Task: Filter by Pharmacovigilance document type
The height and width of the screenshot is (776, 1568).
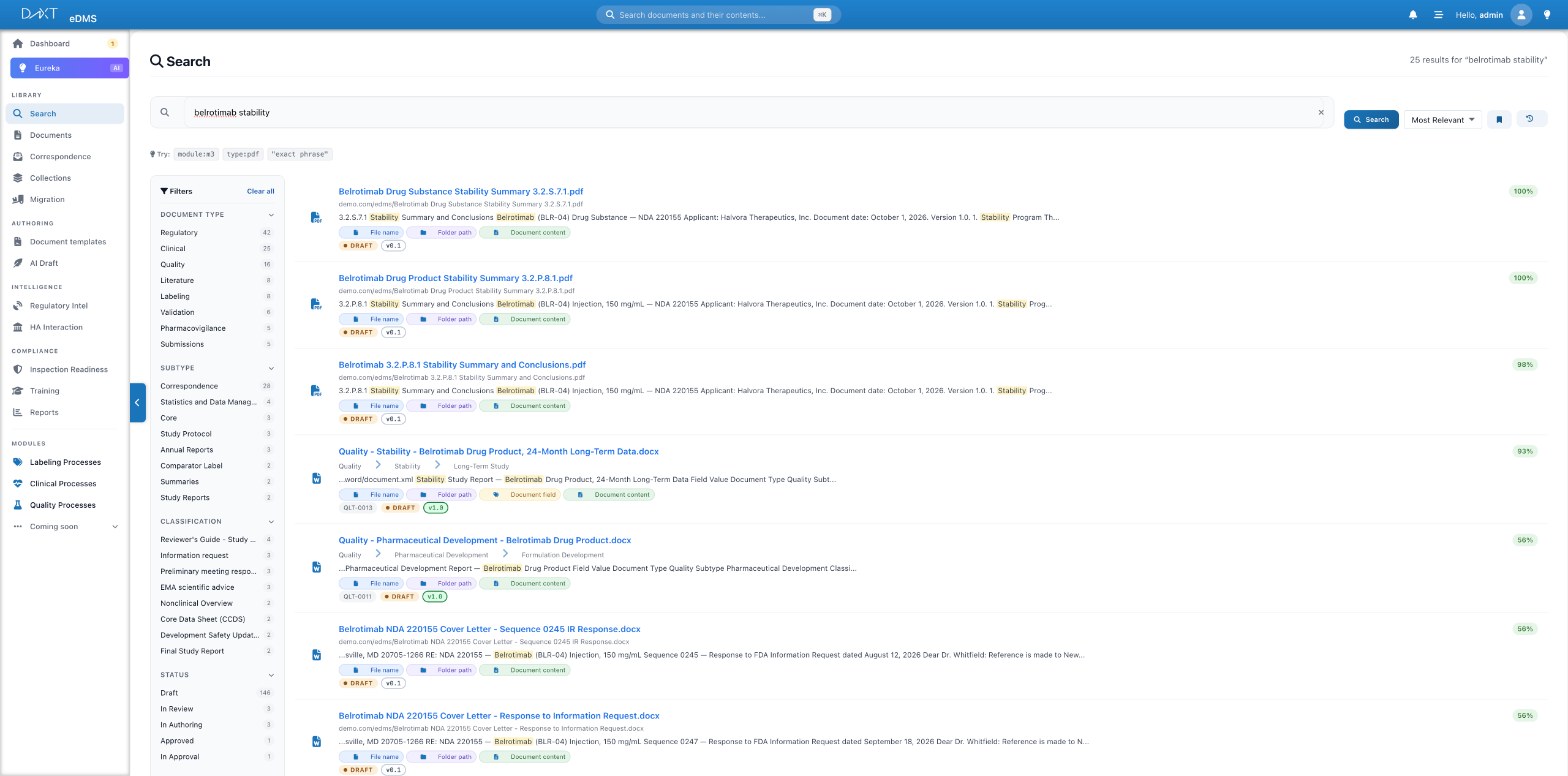Action: (x=216, y=328)
